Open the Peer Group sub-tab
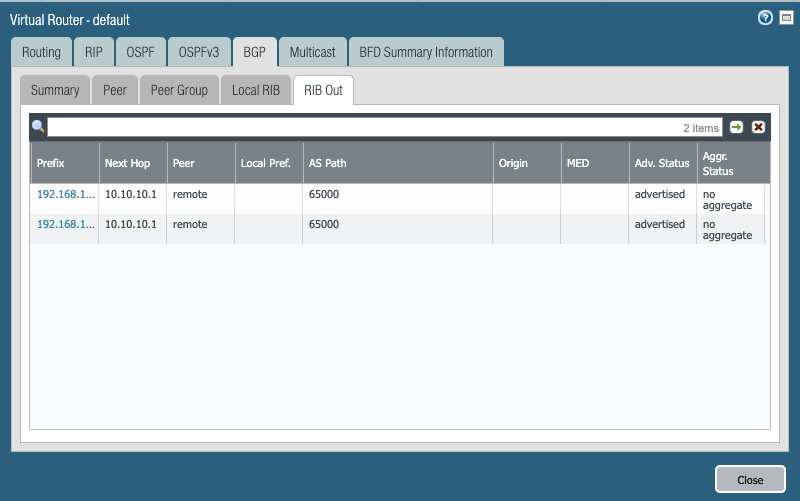Image resolution: width=800 pixels, height=501 pixels. (x=179, y=90)
